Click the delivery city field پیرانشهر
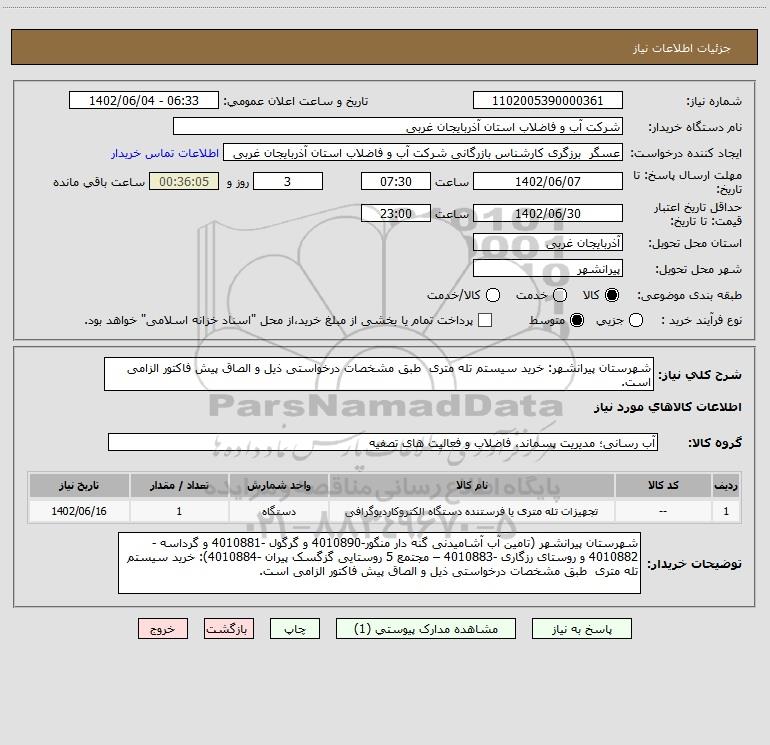The image size is (770, 745). click(548, 269)
